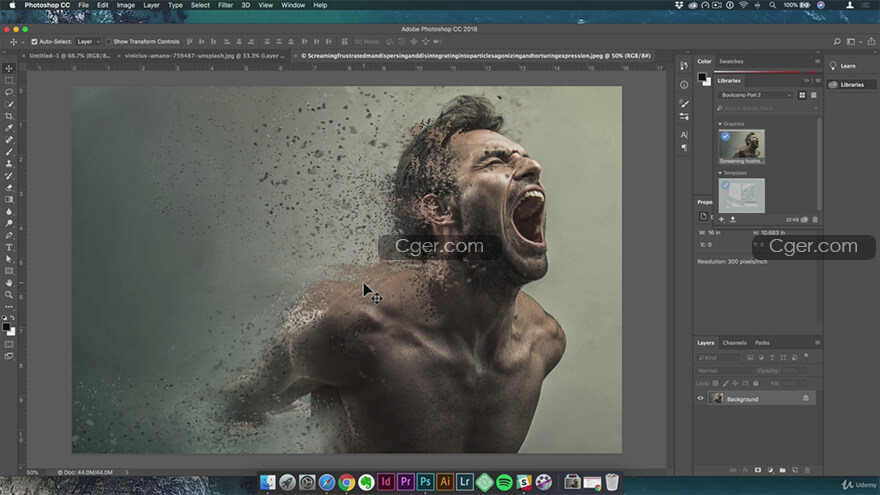
Task: Switch to vinicius-amano document tab
Action: [x=204, y=56]
